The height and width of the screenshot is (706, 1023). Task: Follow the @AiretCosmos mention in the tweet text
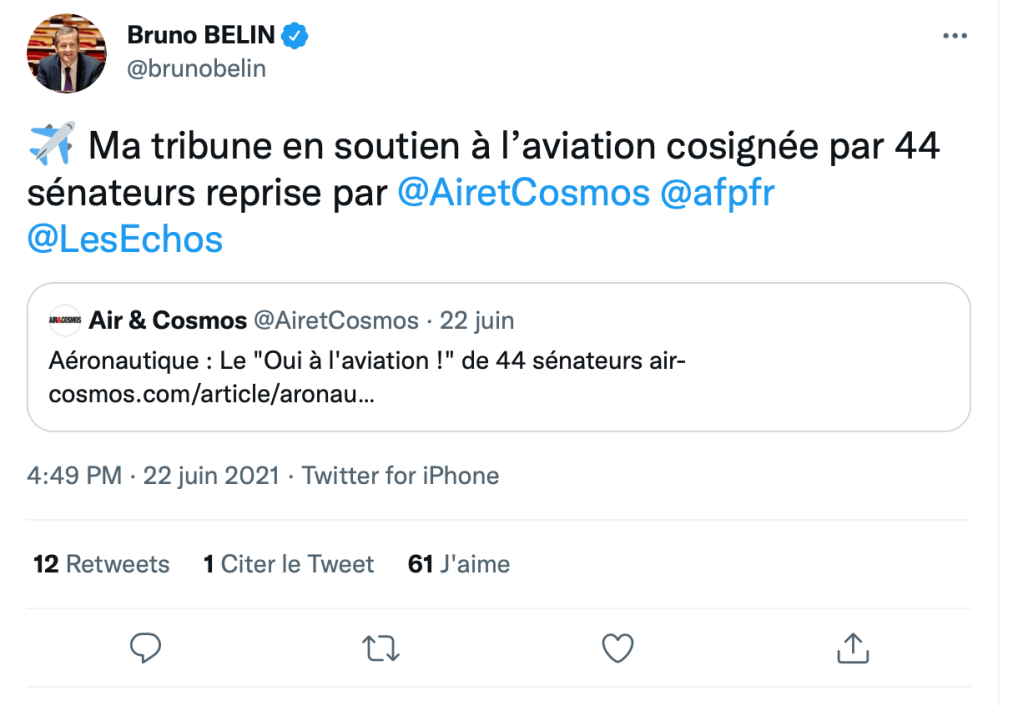click(x=523, y=193)
